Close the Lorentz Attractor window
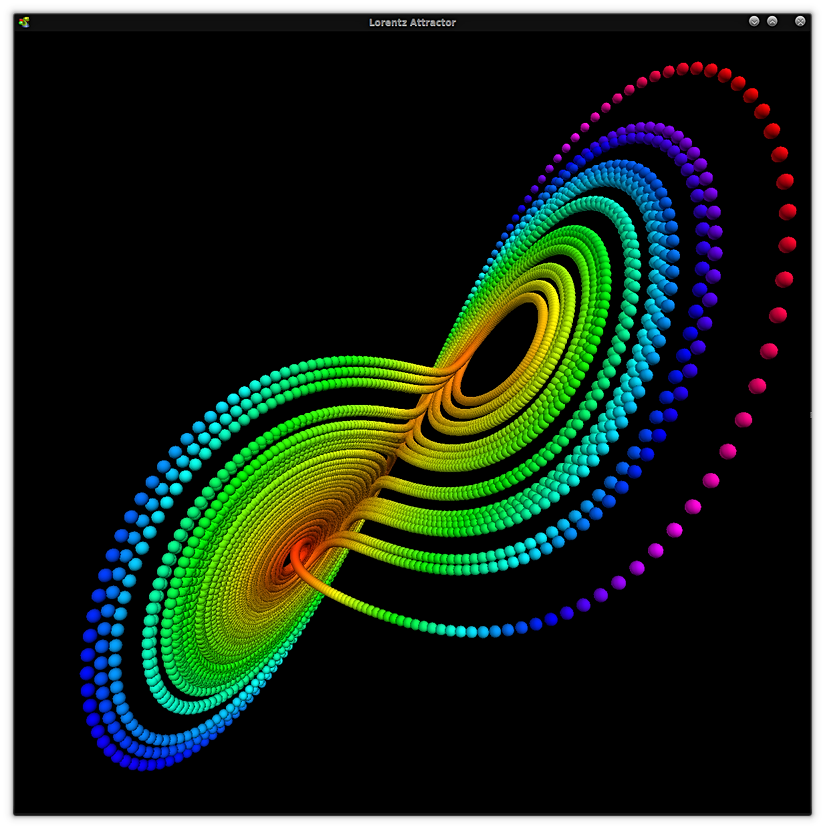The image size is (825, 829). [800, 21]
